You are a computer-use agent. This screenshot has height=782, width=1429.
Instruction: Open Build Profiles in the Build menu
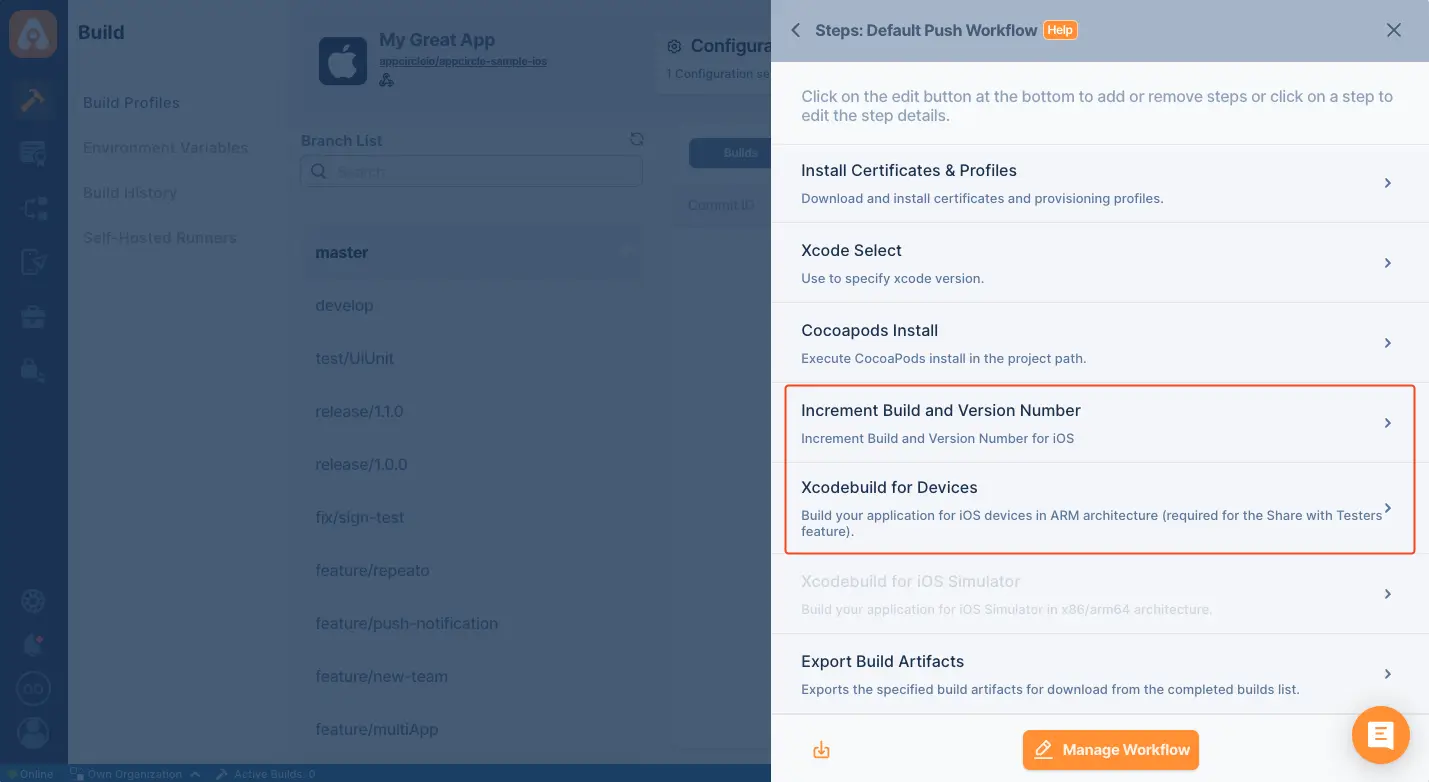(131, 103)
